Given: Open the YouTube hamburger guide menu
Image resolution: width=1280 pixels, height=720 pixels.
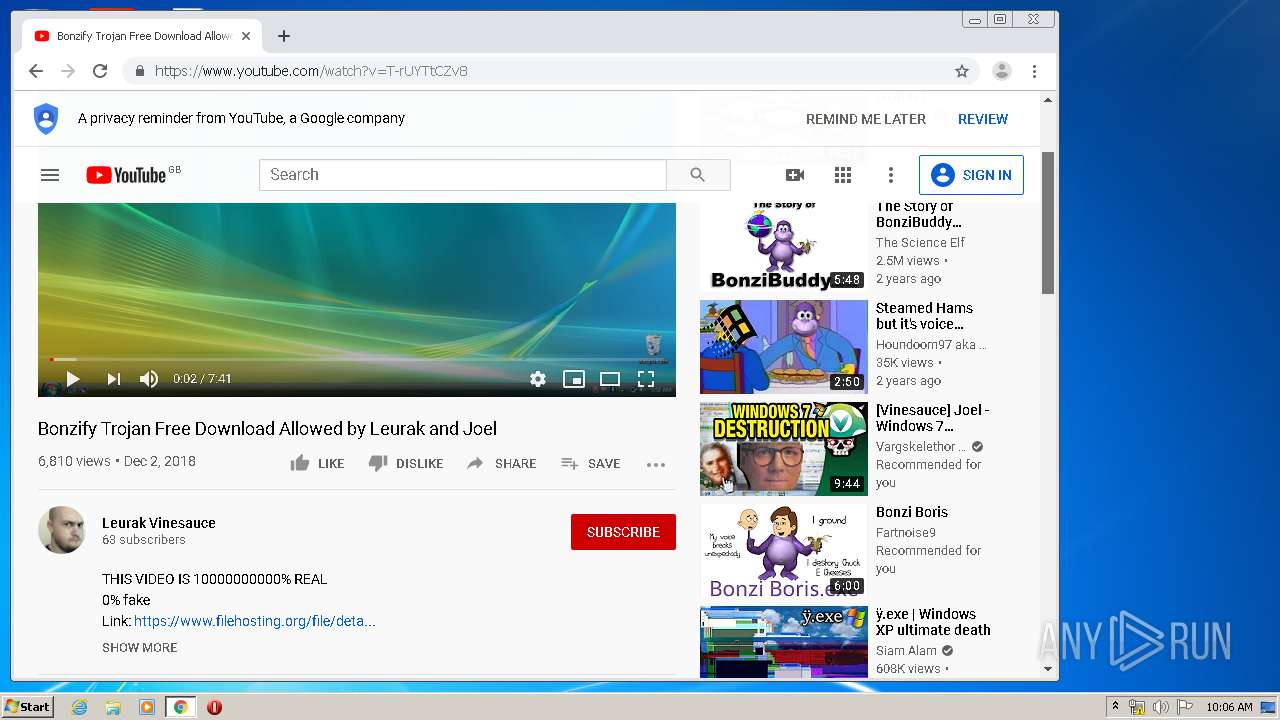Looking at the screenshot, I should 50,175.
